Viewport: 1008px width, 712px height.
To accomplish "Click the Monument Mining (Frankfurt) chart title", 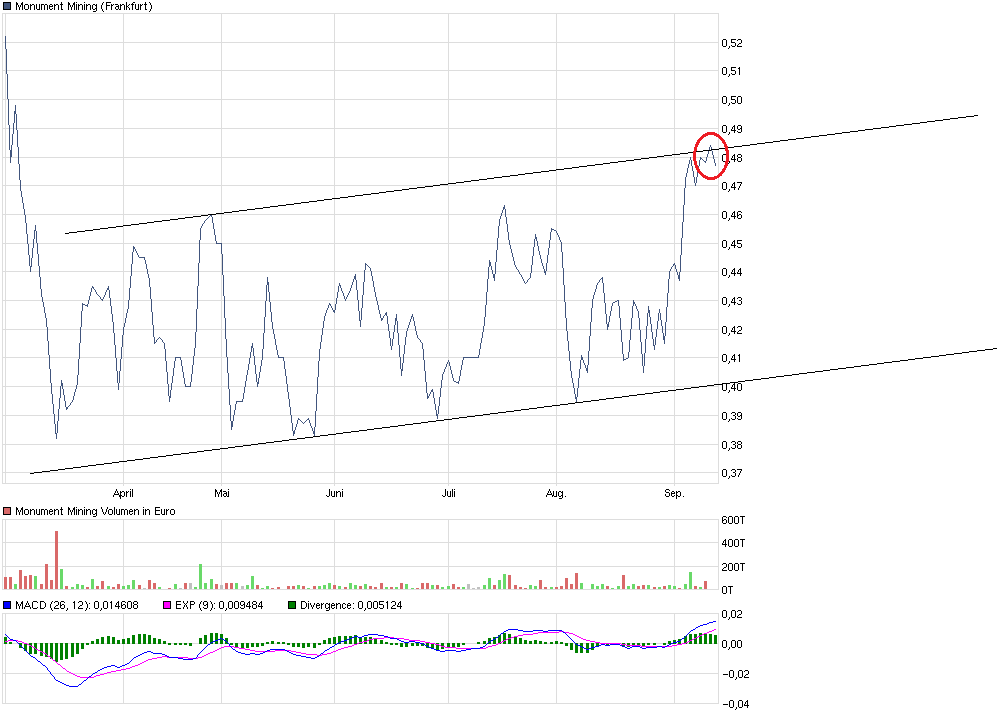I will click(x=84, y=6).
